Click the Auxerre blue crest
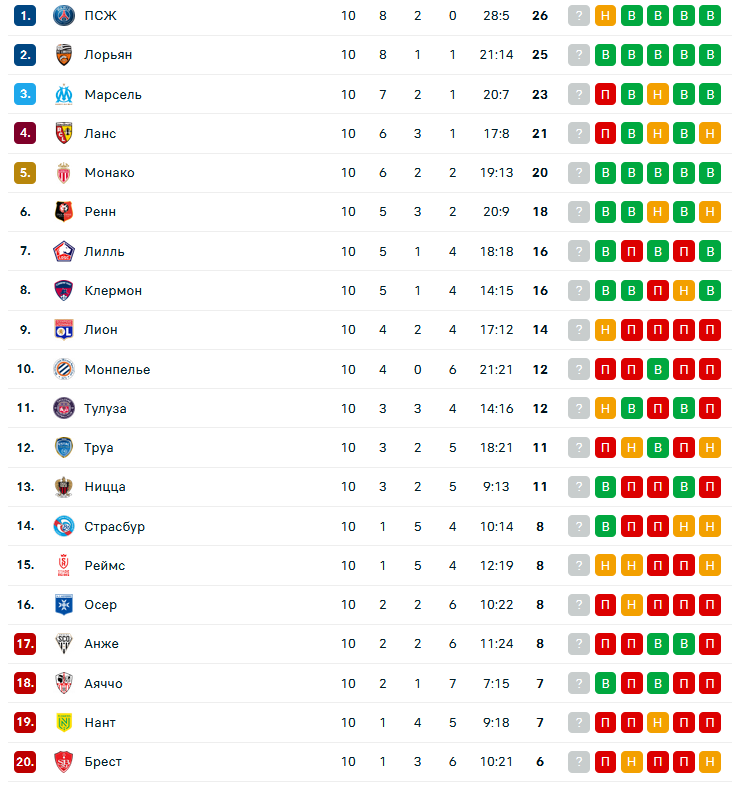This screenshot has height=788, width=736. pyautogui.click(x=64, y=605)
